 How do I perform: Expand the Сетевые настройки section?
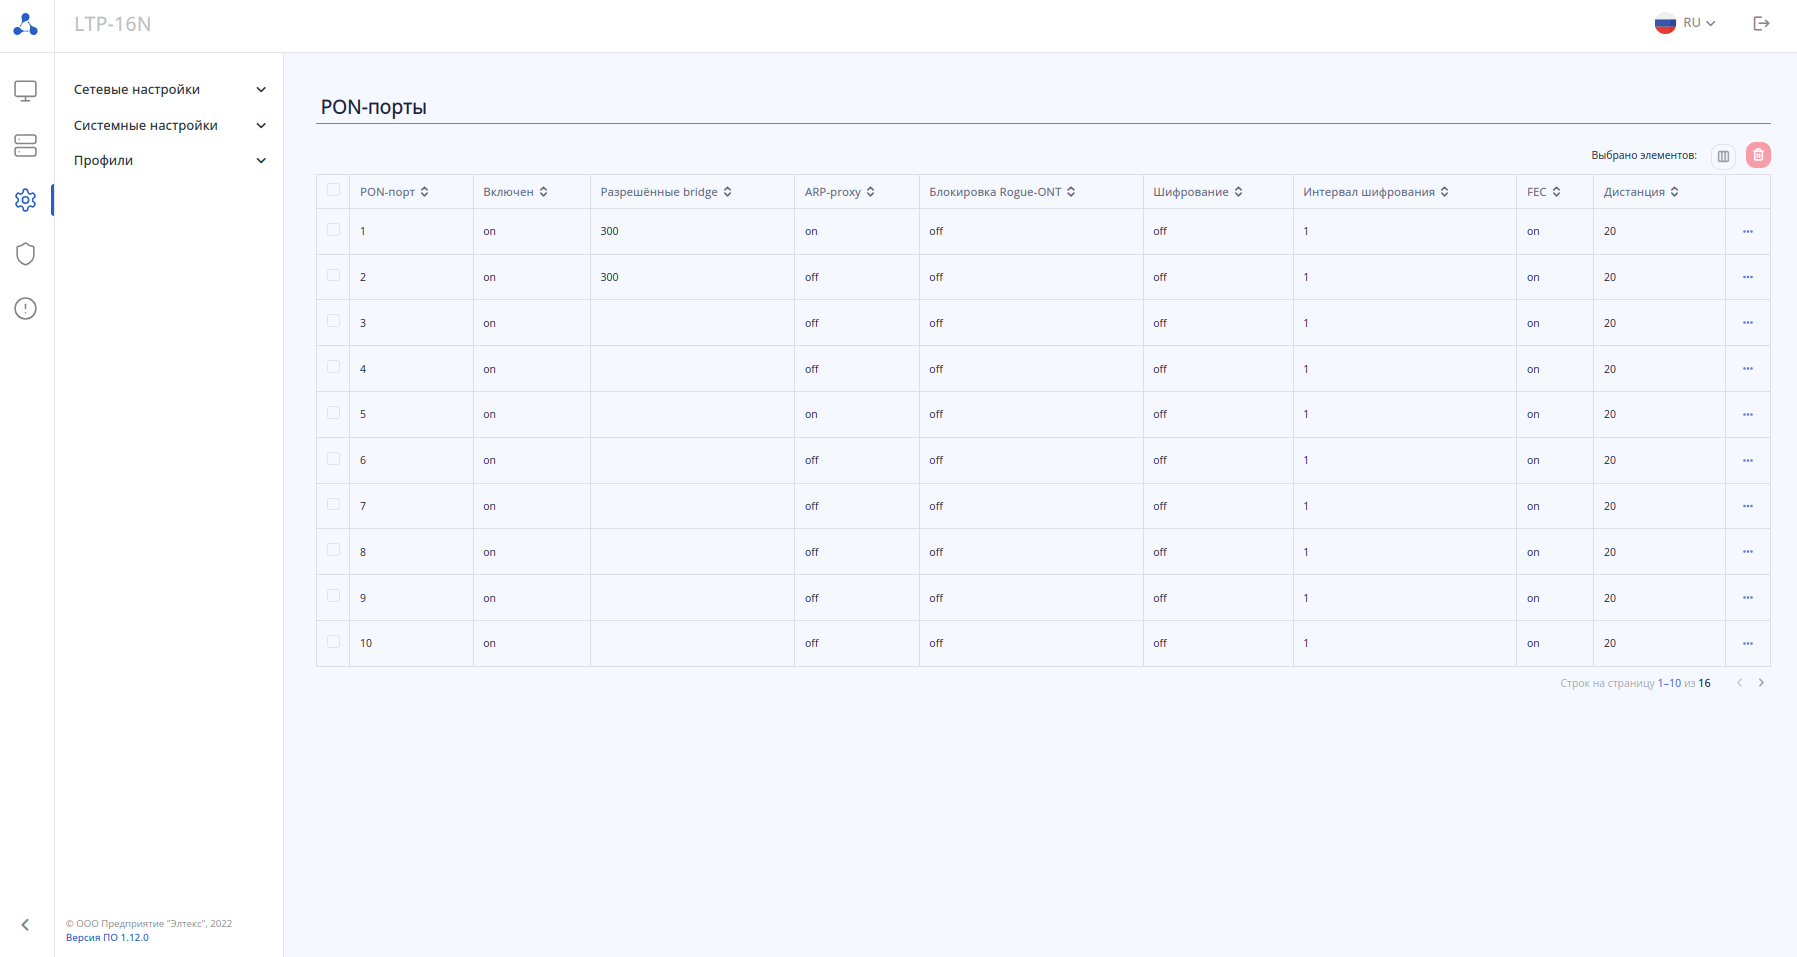click(169, 89)
